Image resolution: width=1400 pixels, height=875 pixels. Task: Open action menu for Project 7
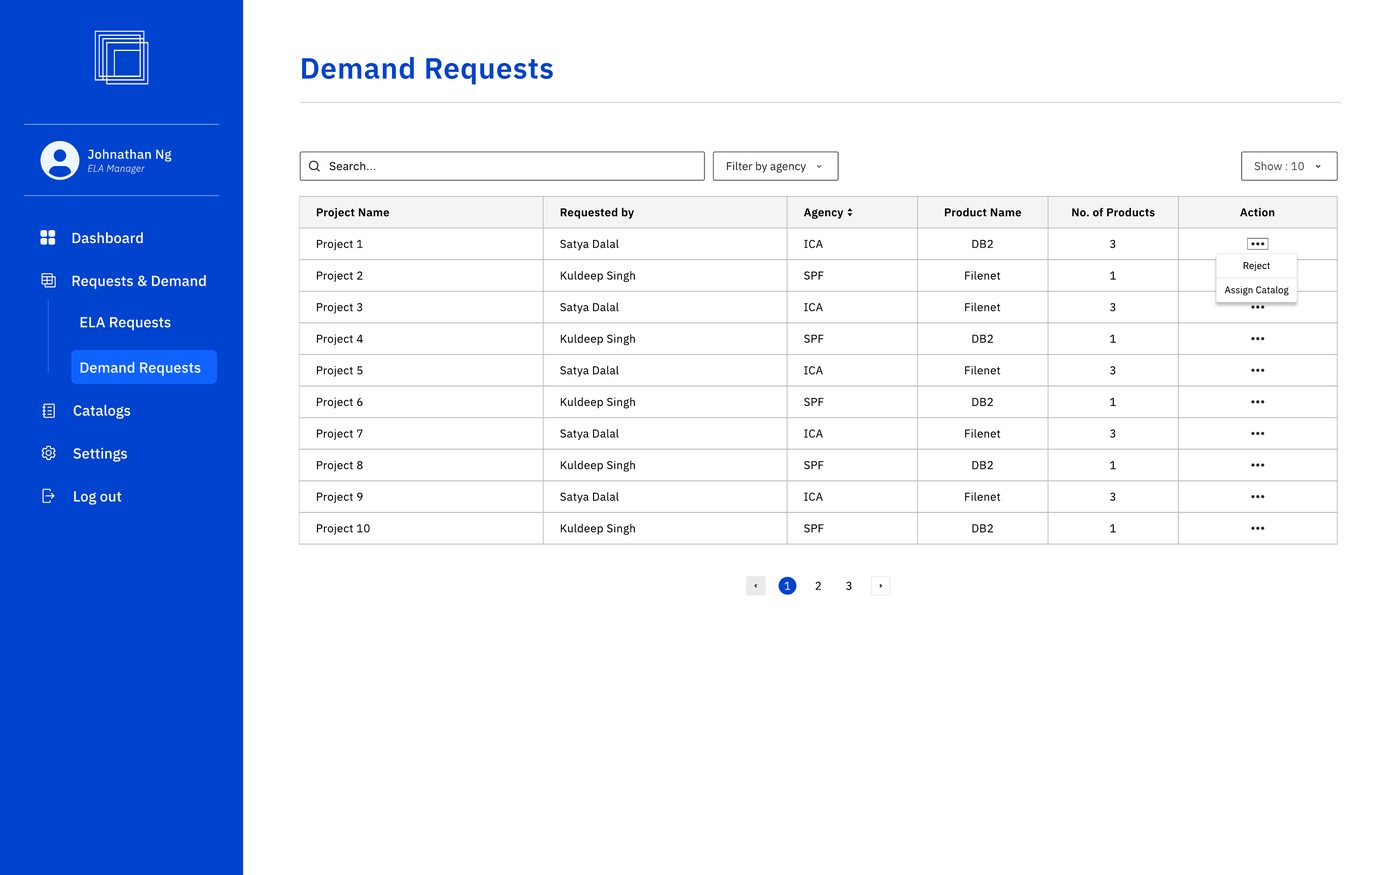point(1257,434)
